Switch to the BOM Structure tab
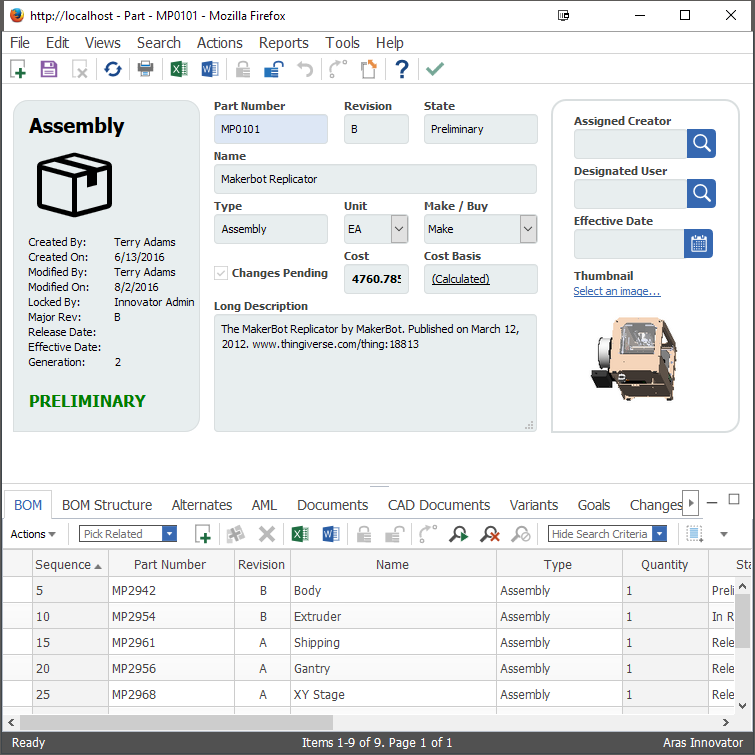This screenshot has width=755, height=755. pos(107,505)
